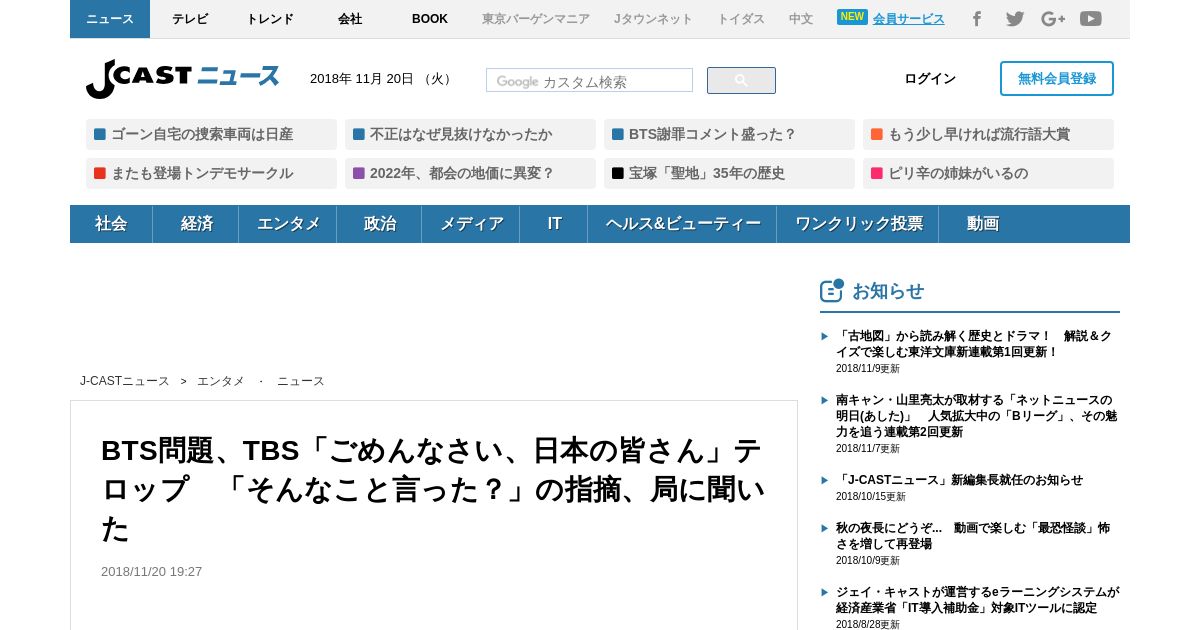Viewport: 1200px width, 630px height.
Task: Open headline またも登場トンデモサークル
Action: 211,173
